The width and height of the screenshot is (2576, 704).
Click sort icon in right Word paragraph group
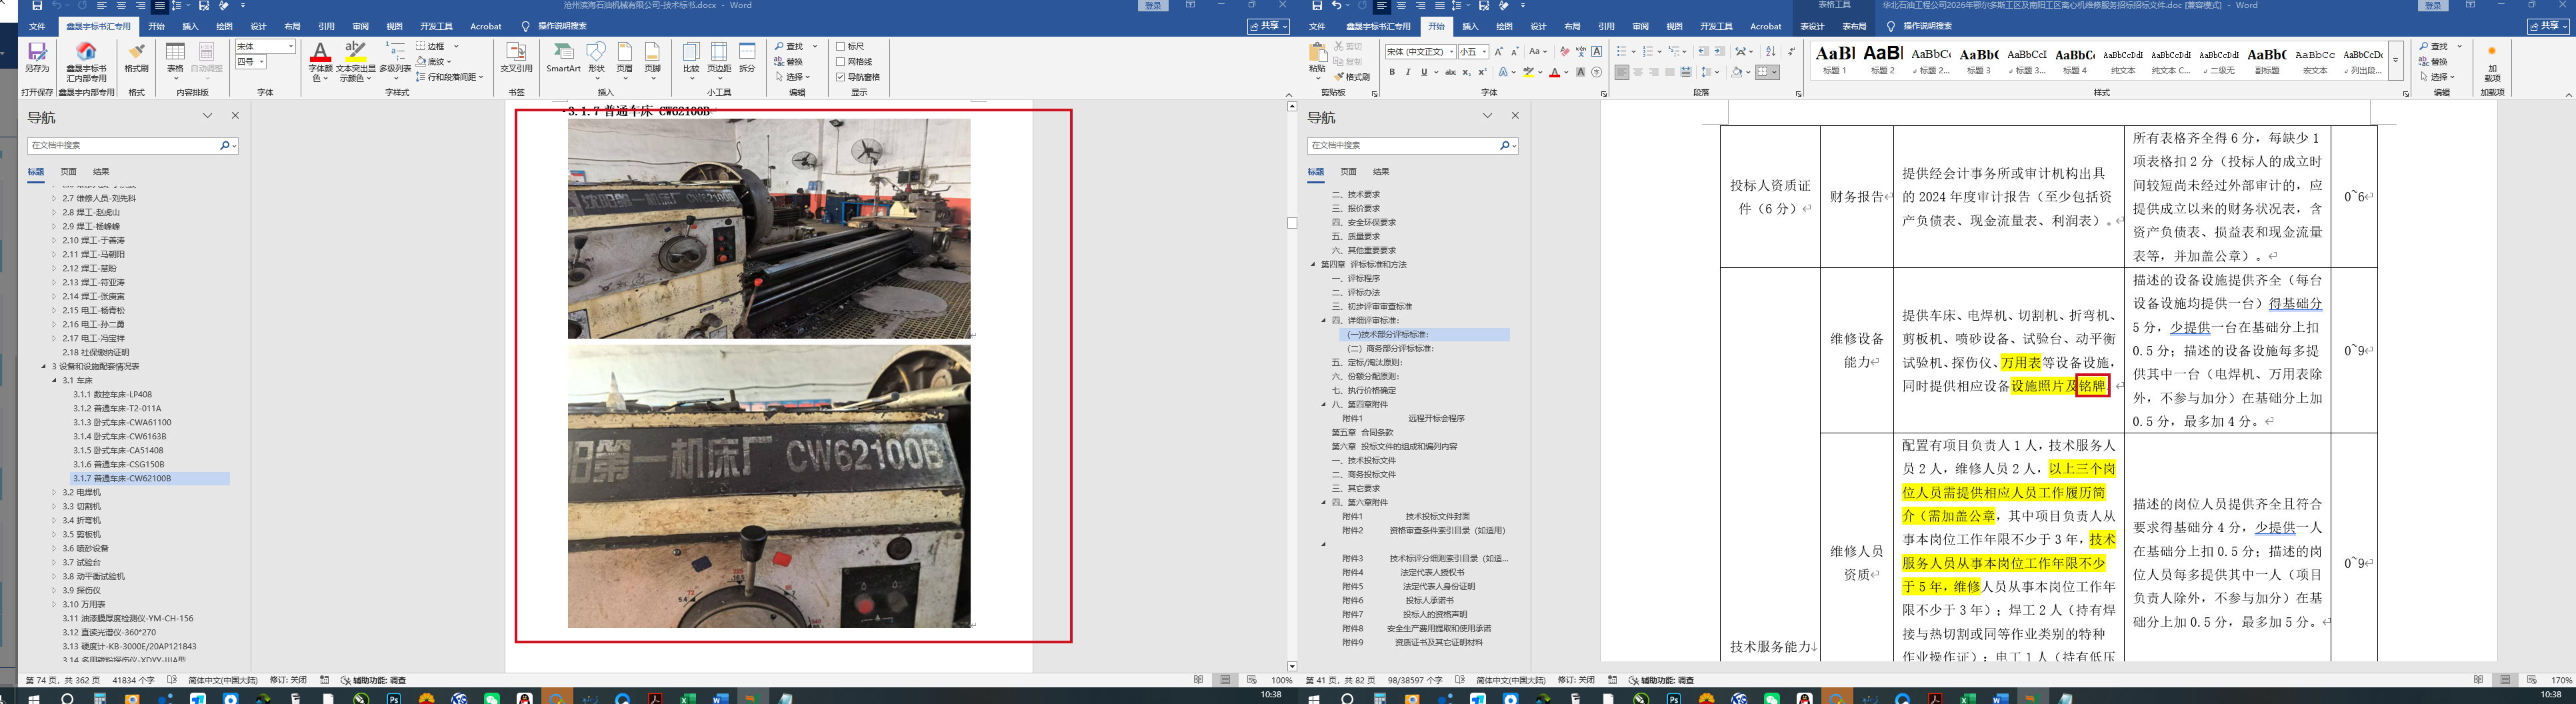[1771, 51]
